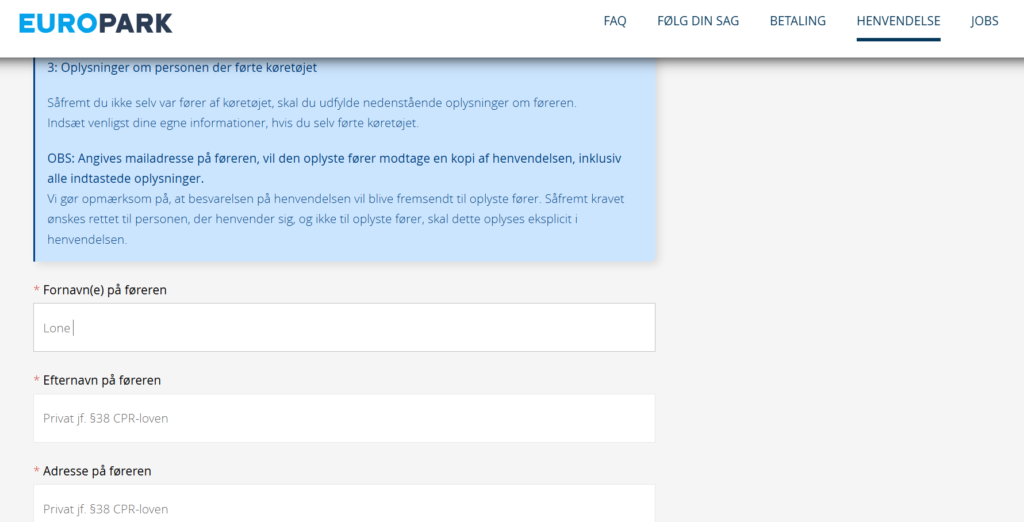Click the EuroPark logo
1024x522 pixels.
(x=96, y=23)
